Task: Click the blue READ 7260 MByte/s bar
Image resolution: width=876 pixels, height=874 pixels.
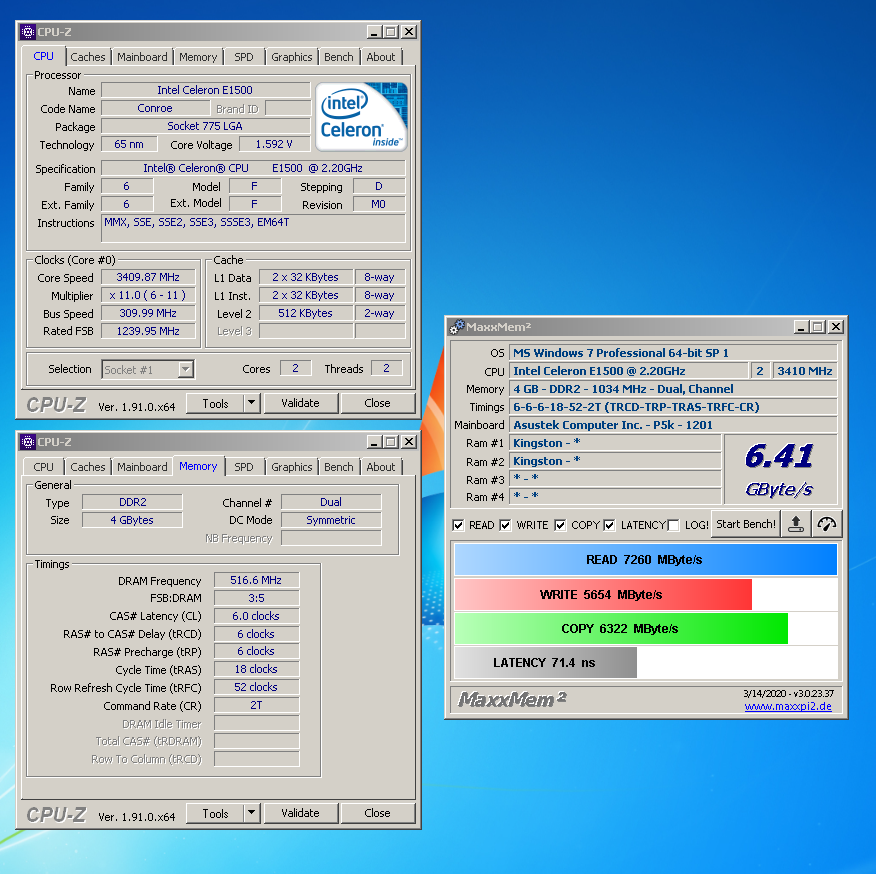Action: [645, 560]
